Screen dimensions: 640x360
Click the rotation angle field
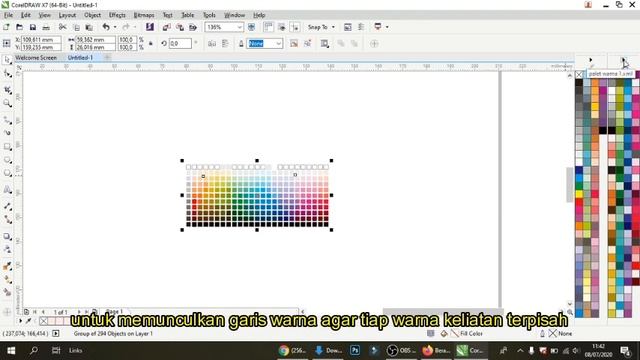180,43
